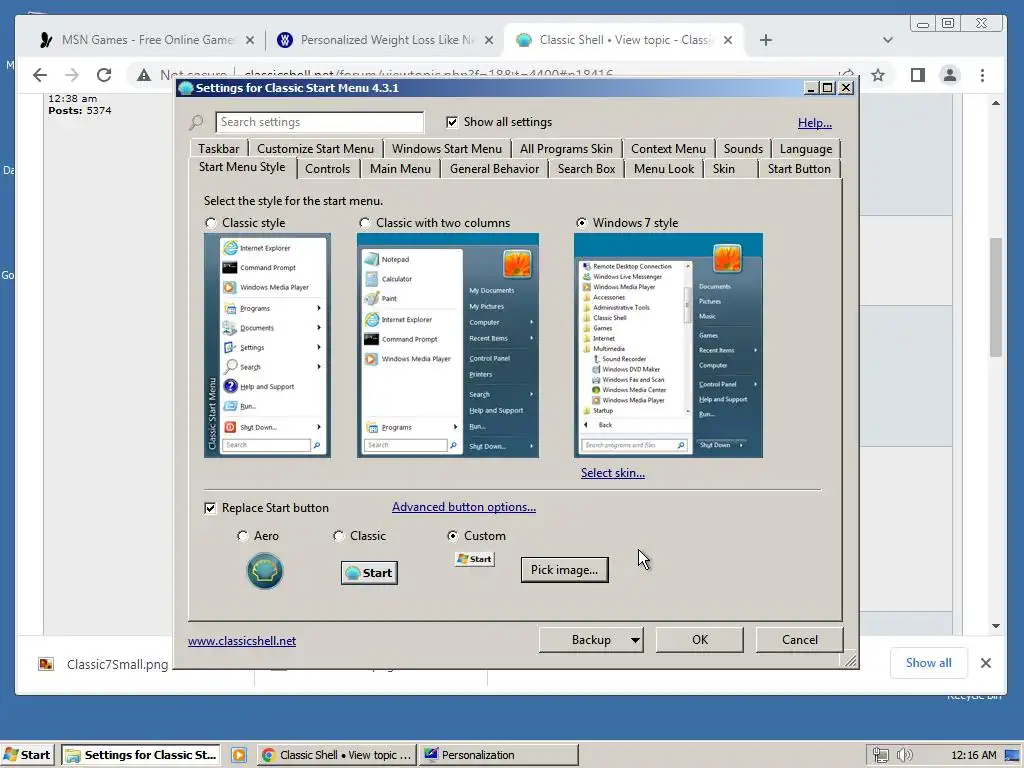
Task: Switch to the Start Button tab
Action: [x=799, y=169]
